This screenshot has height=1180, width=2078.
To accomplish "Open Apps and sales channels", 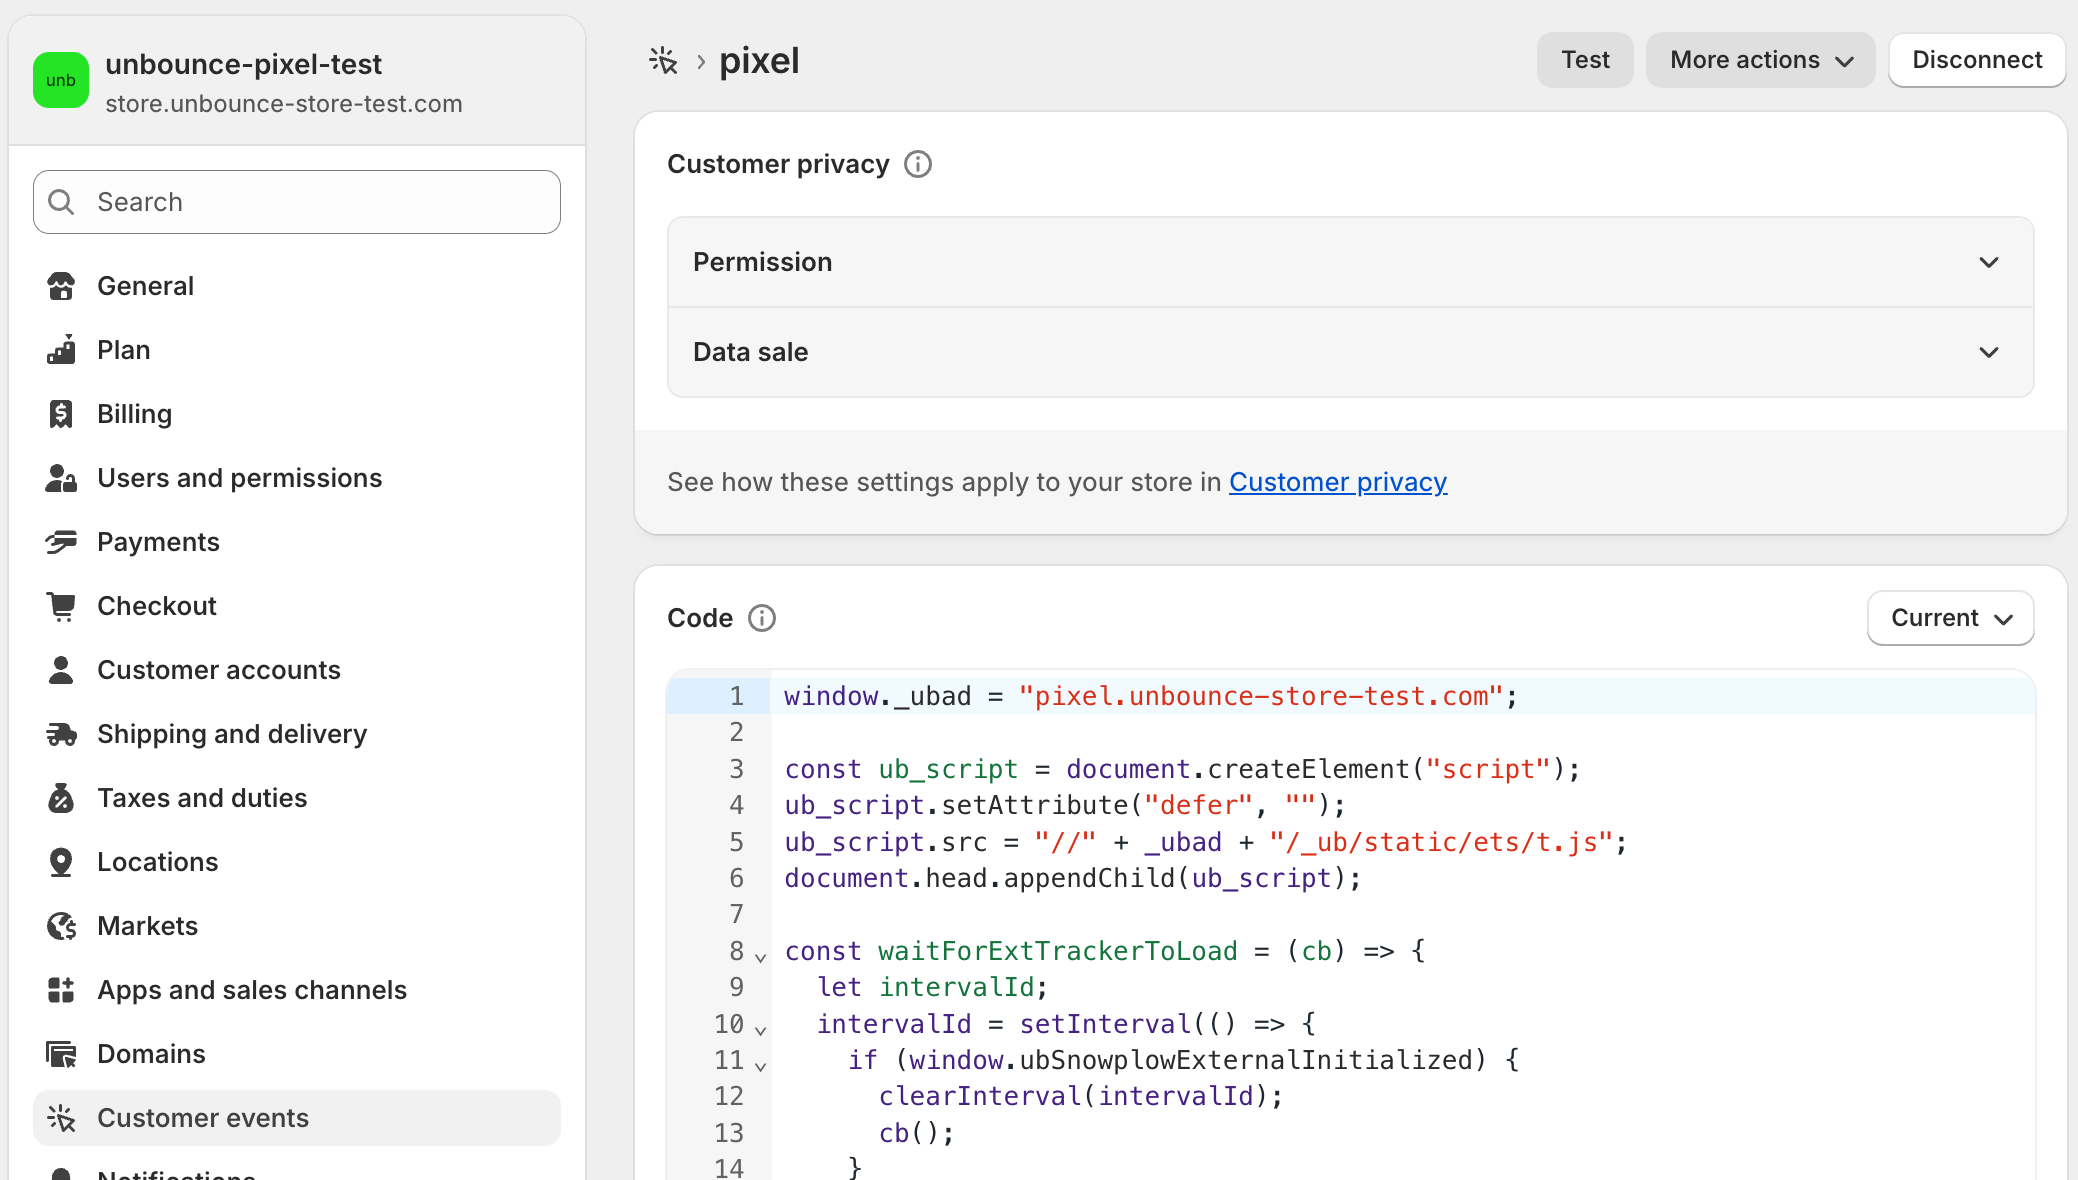I will point(297,990).
